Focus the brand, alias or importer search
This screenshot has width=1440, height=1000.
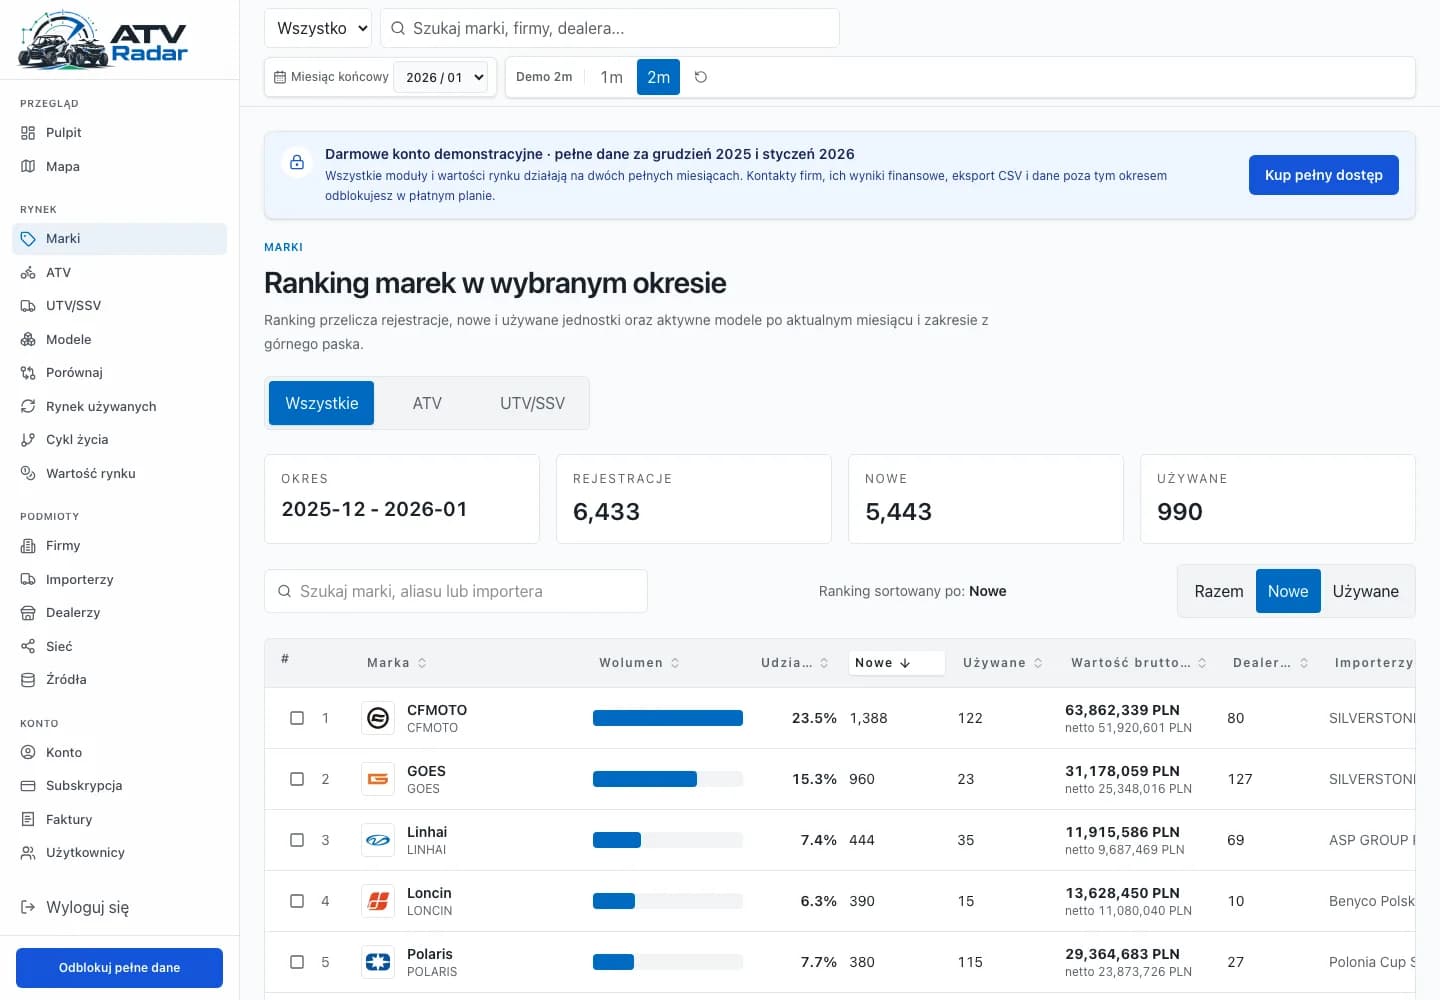click(456, 591)
